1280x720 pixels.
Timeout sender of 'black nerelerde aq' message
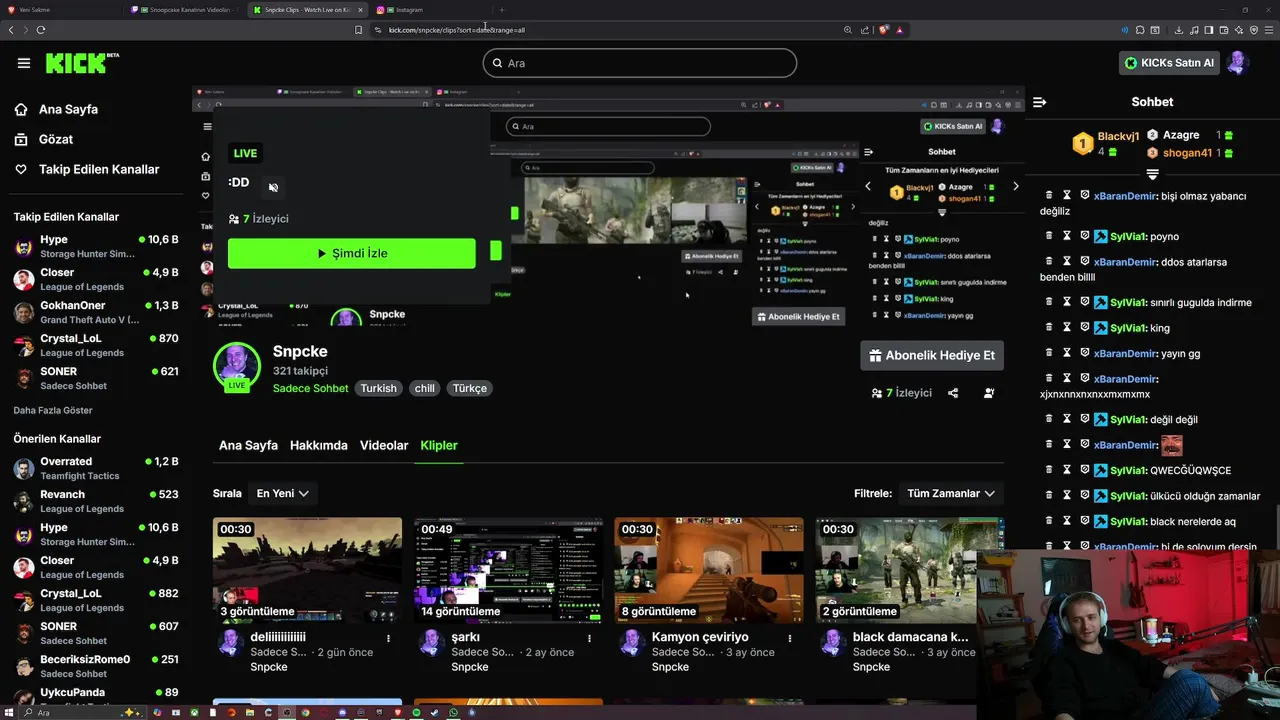click(x=1067, y=521)
